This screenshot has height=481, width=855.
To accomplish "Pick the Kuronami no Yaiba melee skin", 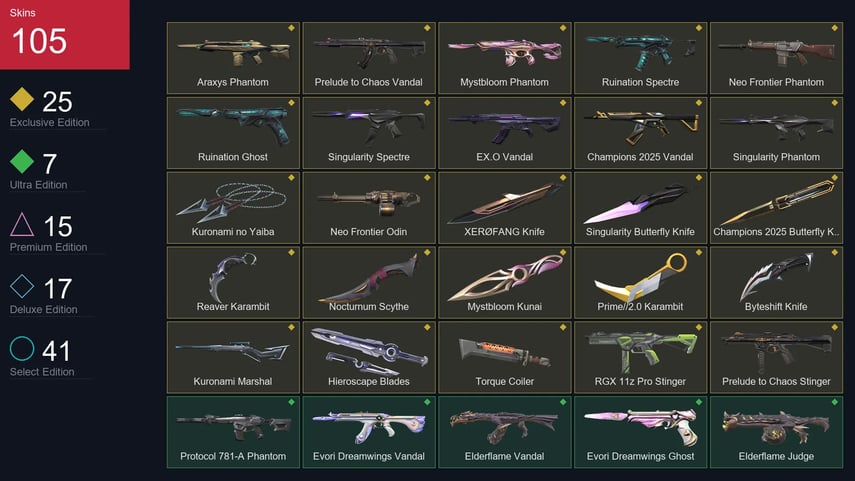I will click(233, 207).
